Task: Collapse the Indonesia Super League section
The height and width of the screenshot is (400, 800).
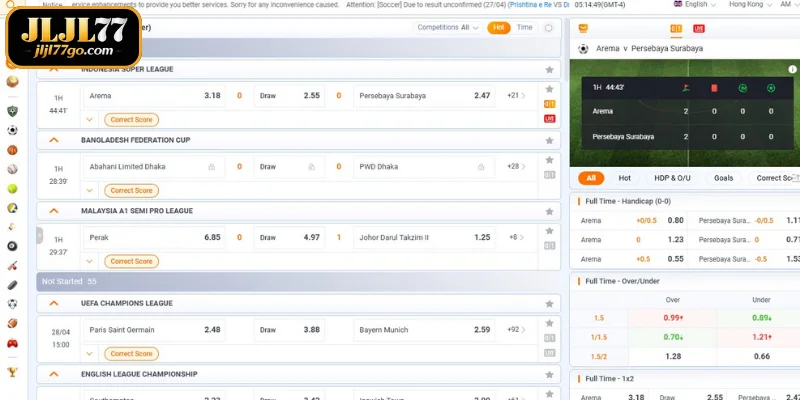Action: pyautogui.click(x=54, y=69)
